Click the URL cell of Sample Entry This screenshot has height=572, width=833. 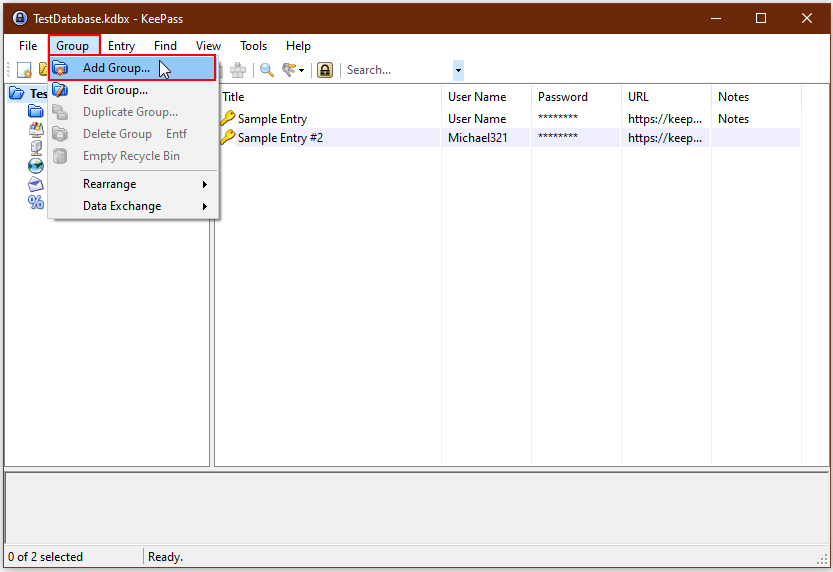665,119
